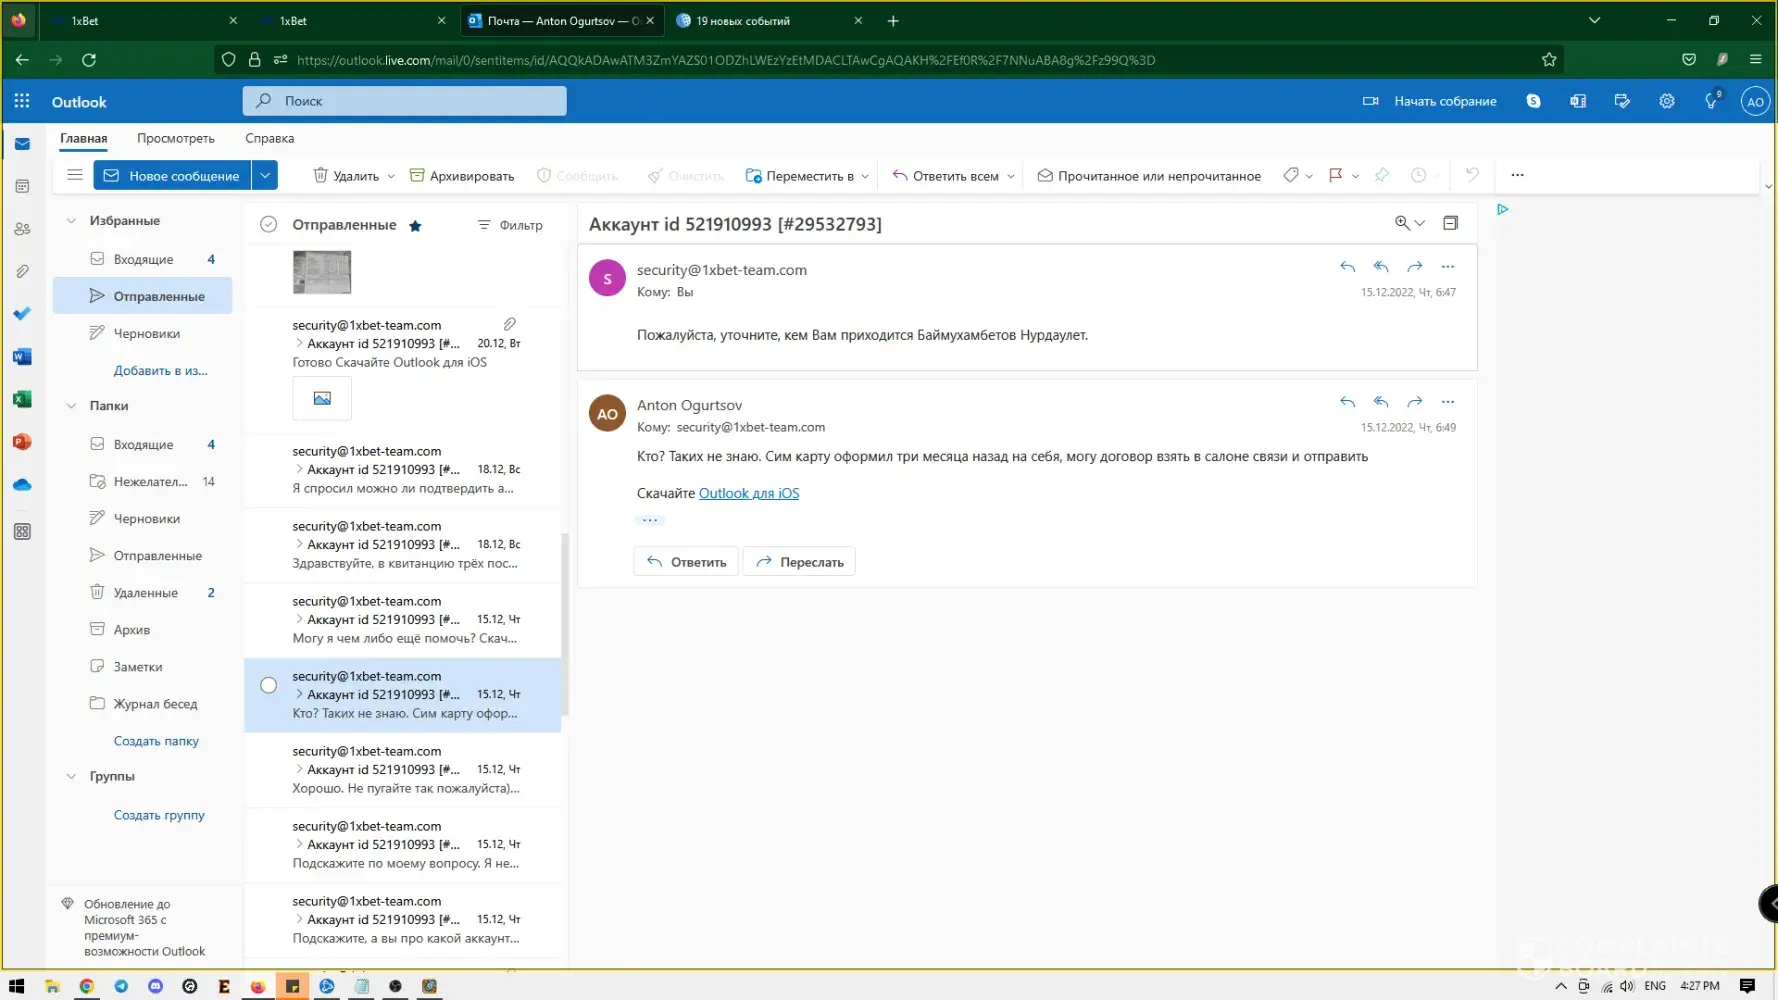The image size is (1778, 1000).
Task: Click the flag message icon
Action: [1335, 175]
